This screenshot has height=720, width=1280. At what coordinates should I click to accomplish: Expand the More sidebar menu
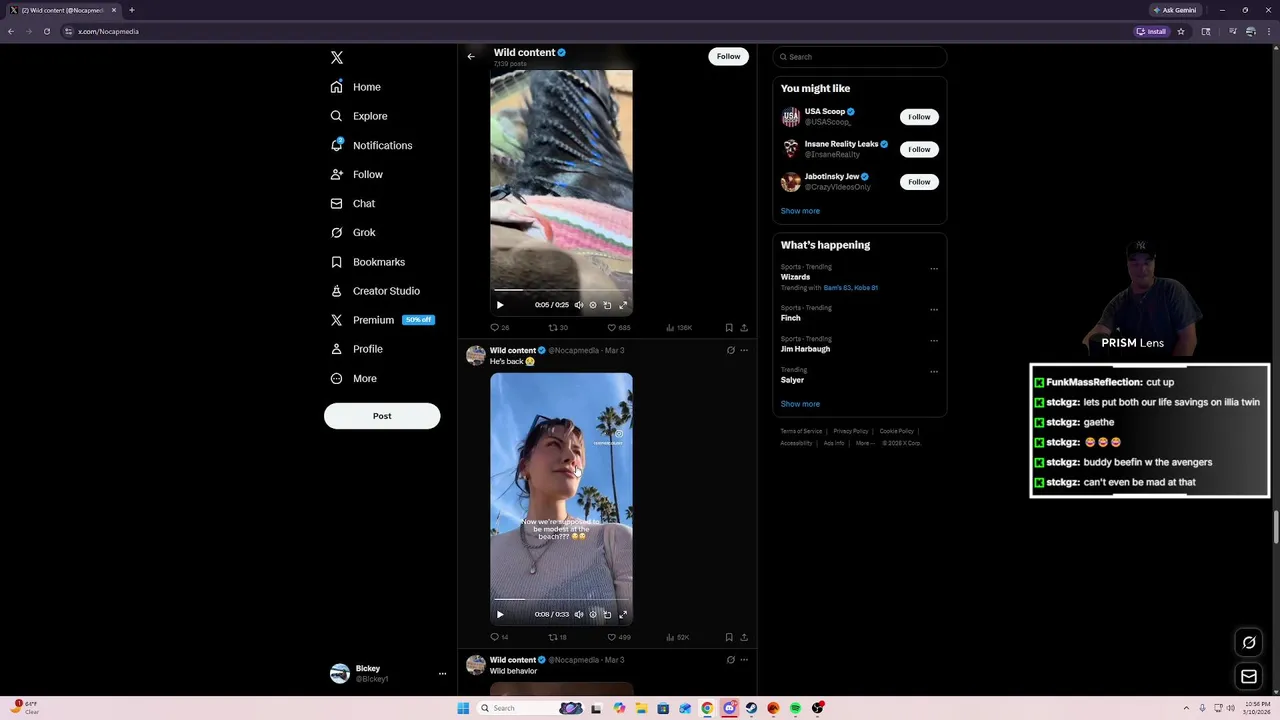353,378
